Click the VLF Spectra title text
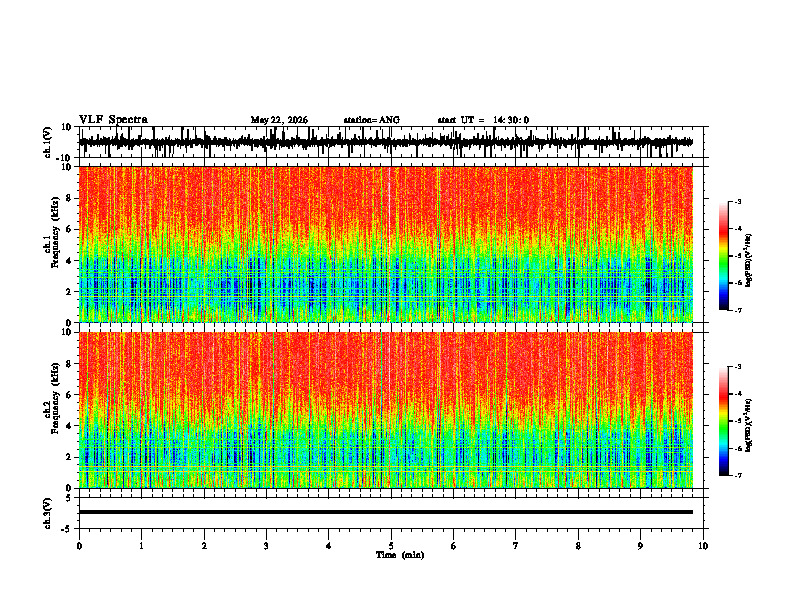 [113, 120]
